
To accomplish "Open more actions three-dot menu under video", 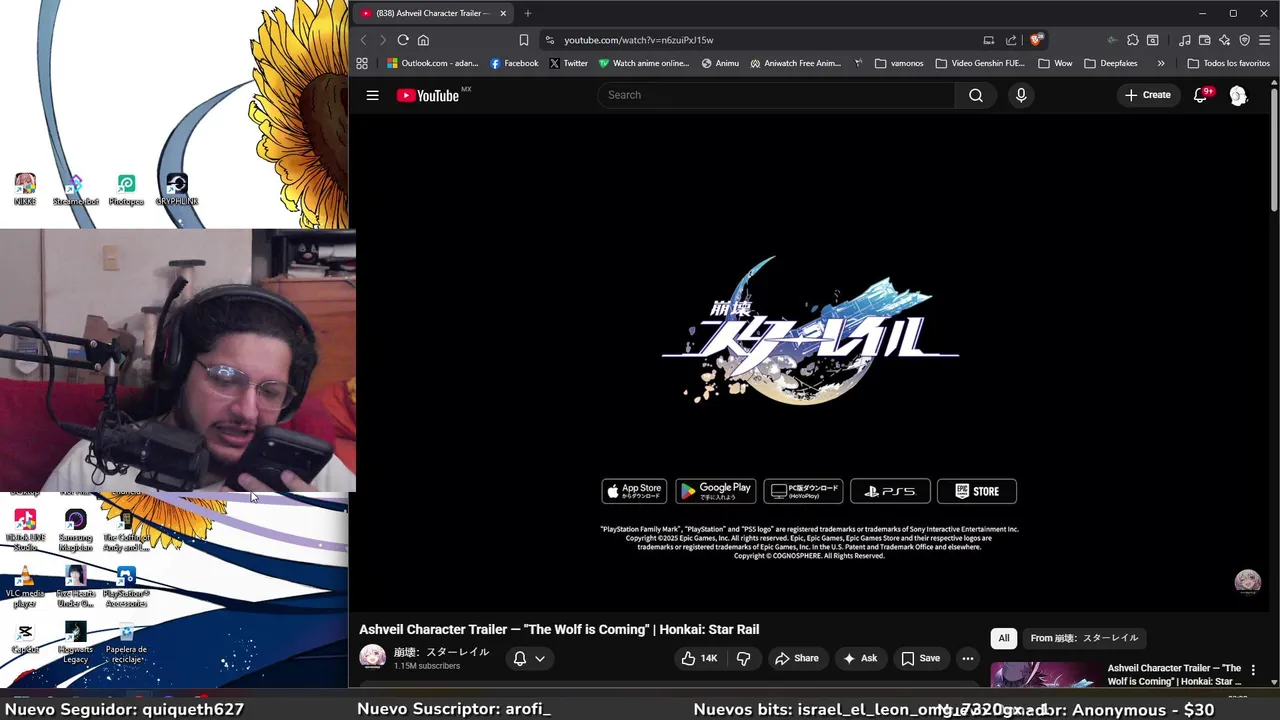I will pos(967,658).
